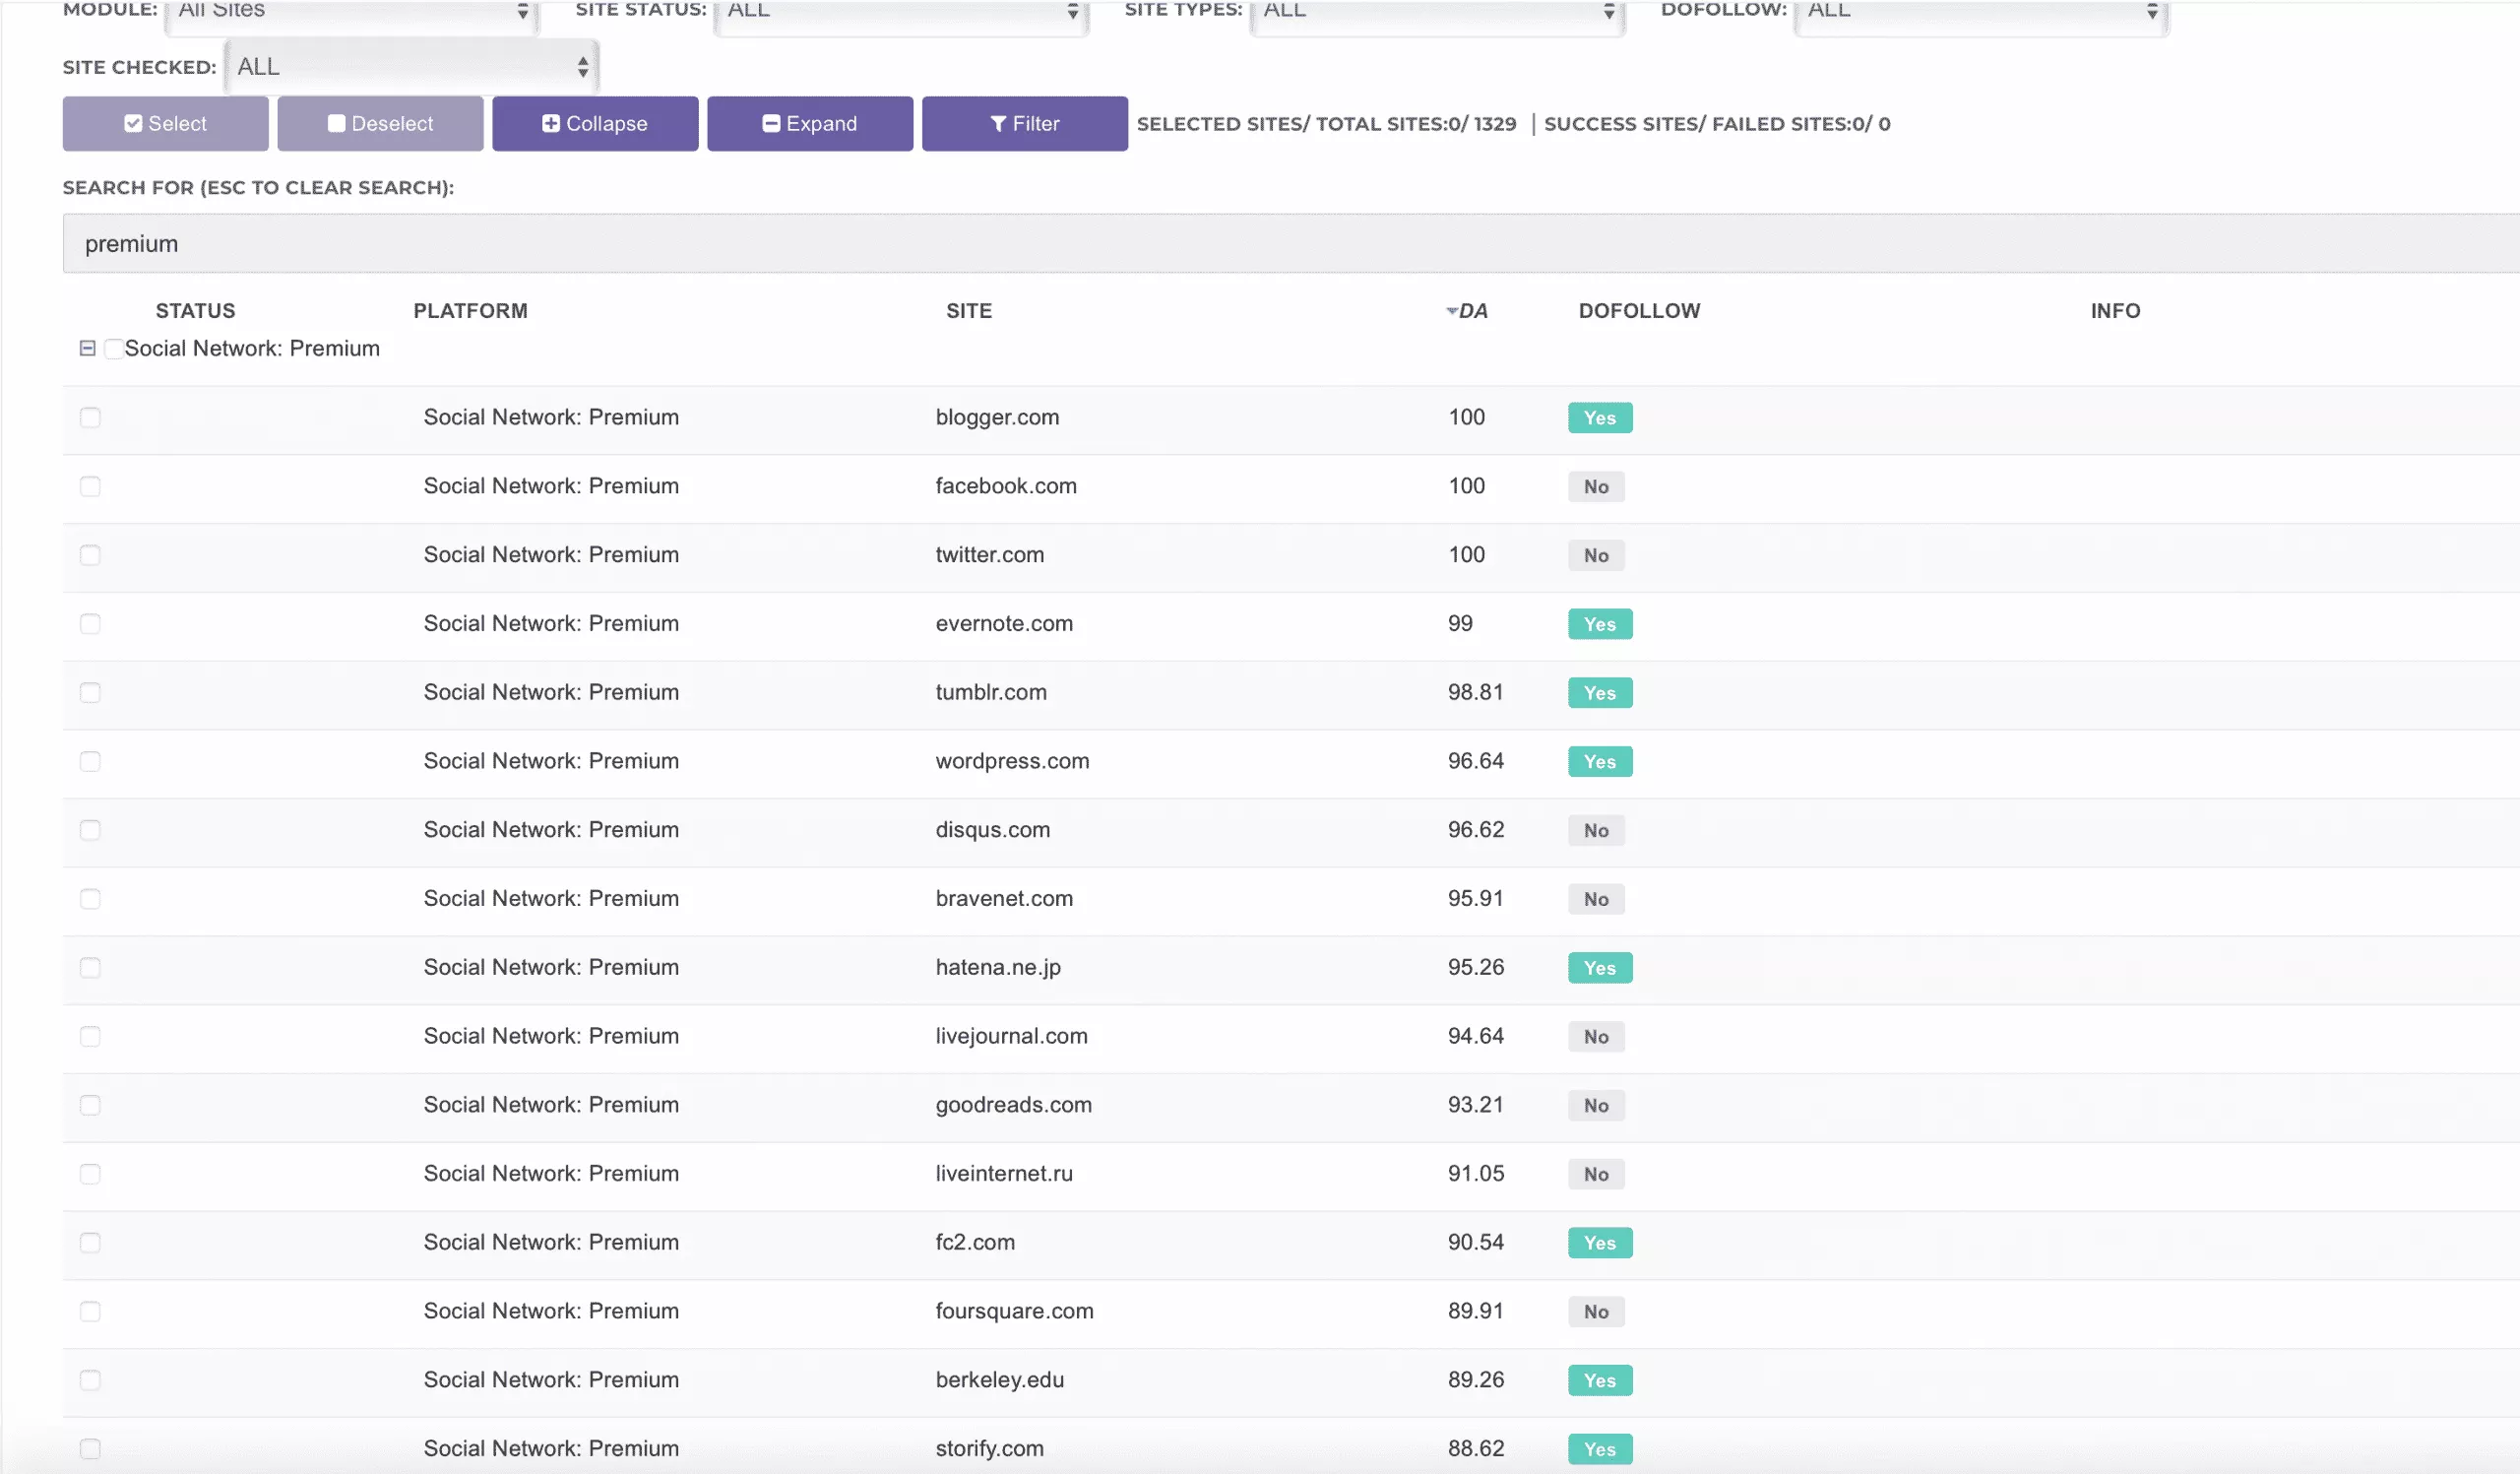2520x1474 pixels.
Task: Click the green Yes badge for evernote.com
Action: point(1599,623)
